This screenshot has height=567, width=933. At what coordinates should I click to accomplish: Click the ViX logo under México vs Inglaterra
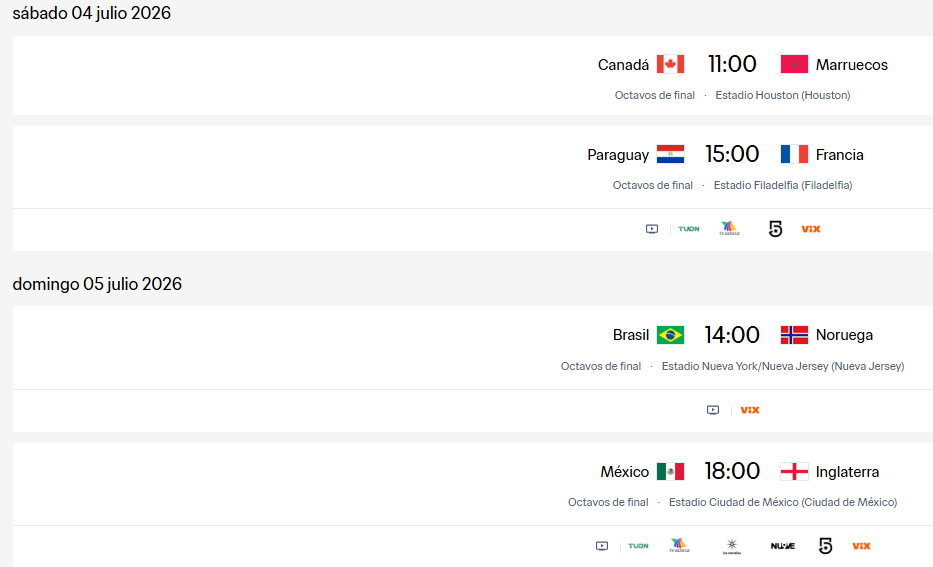click(x=861, y=546)
